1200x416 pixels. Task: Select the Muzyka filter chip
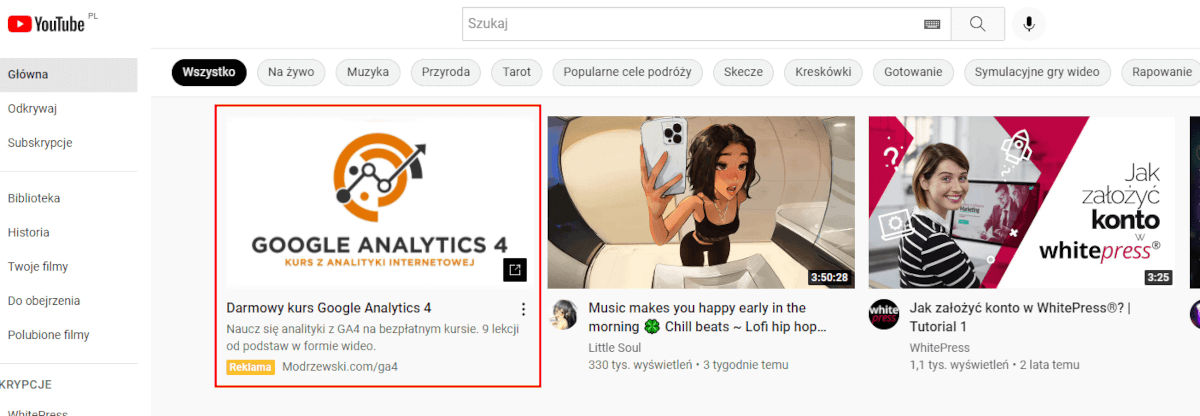[368, 72]
